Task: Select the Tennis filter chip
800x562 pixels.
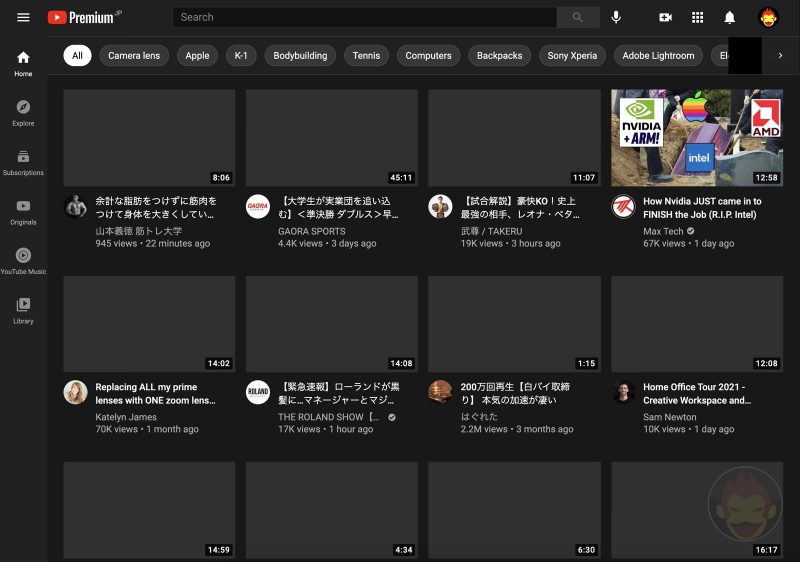Action: [x=366, y=56]
